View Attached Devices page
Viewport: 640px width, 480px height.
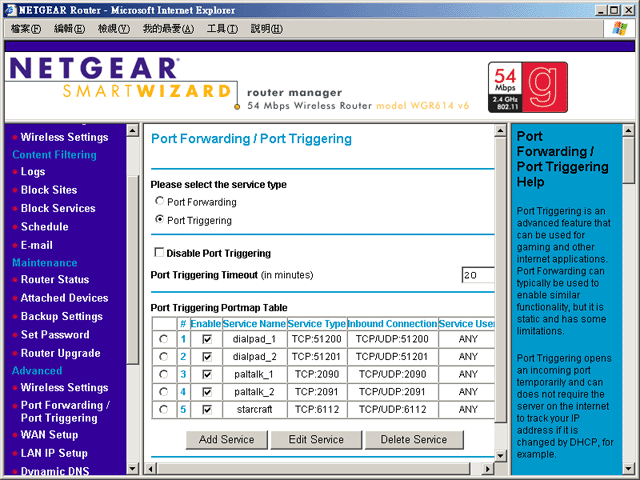64,298
